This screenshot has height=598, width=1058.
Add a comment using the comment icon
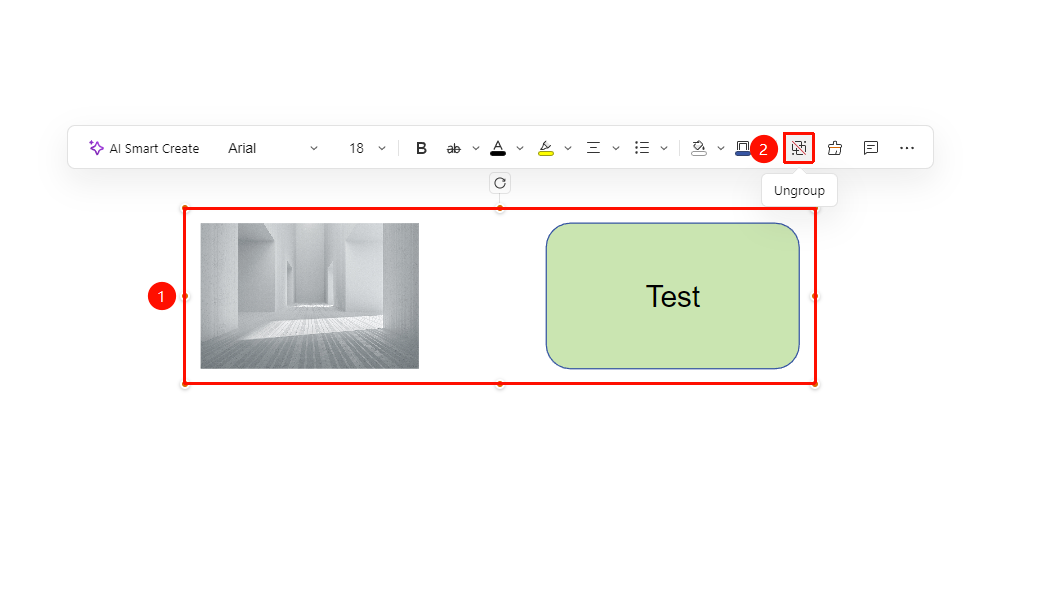[871, 148]
